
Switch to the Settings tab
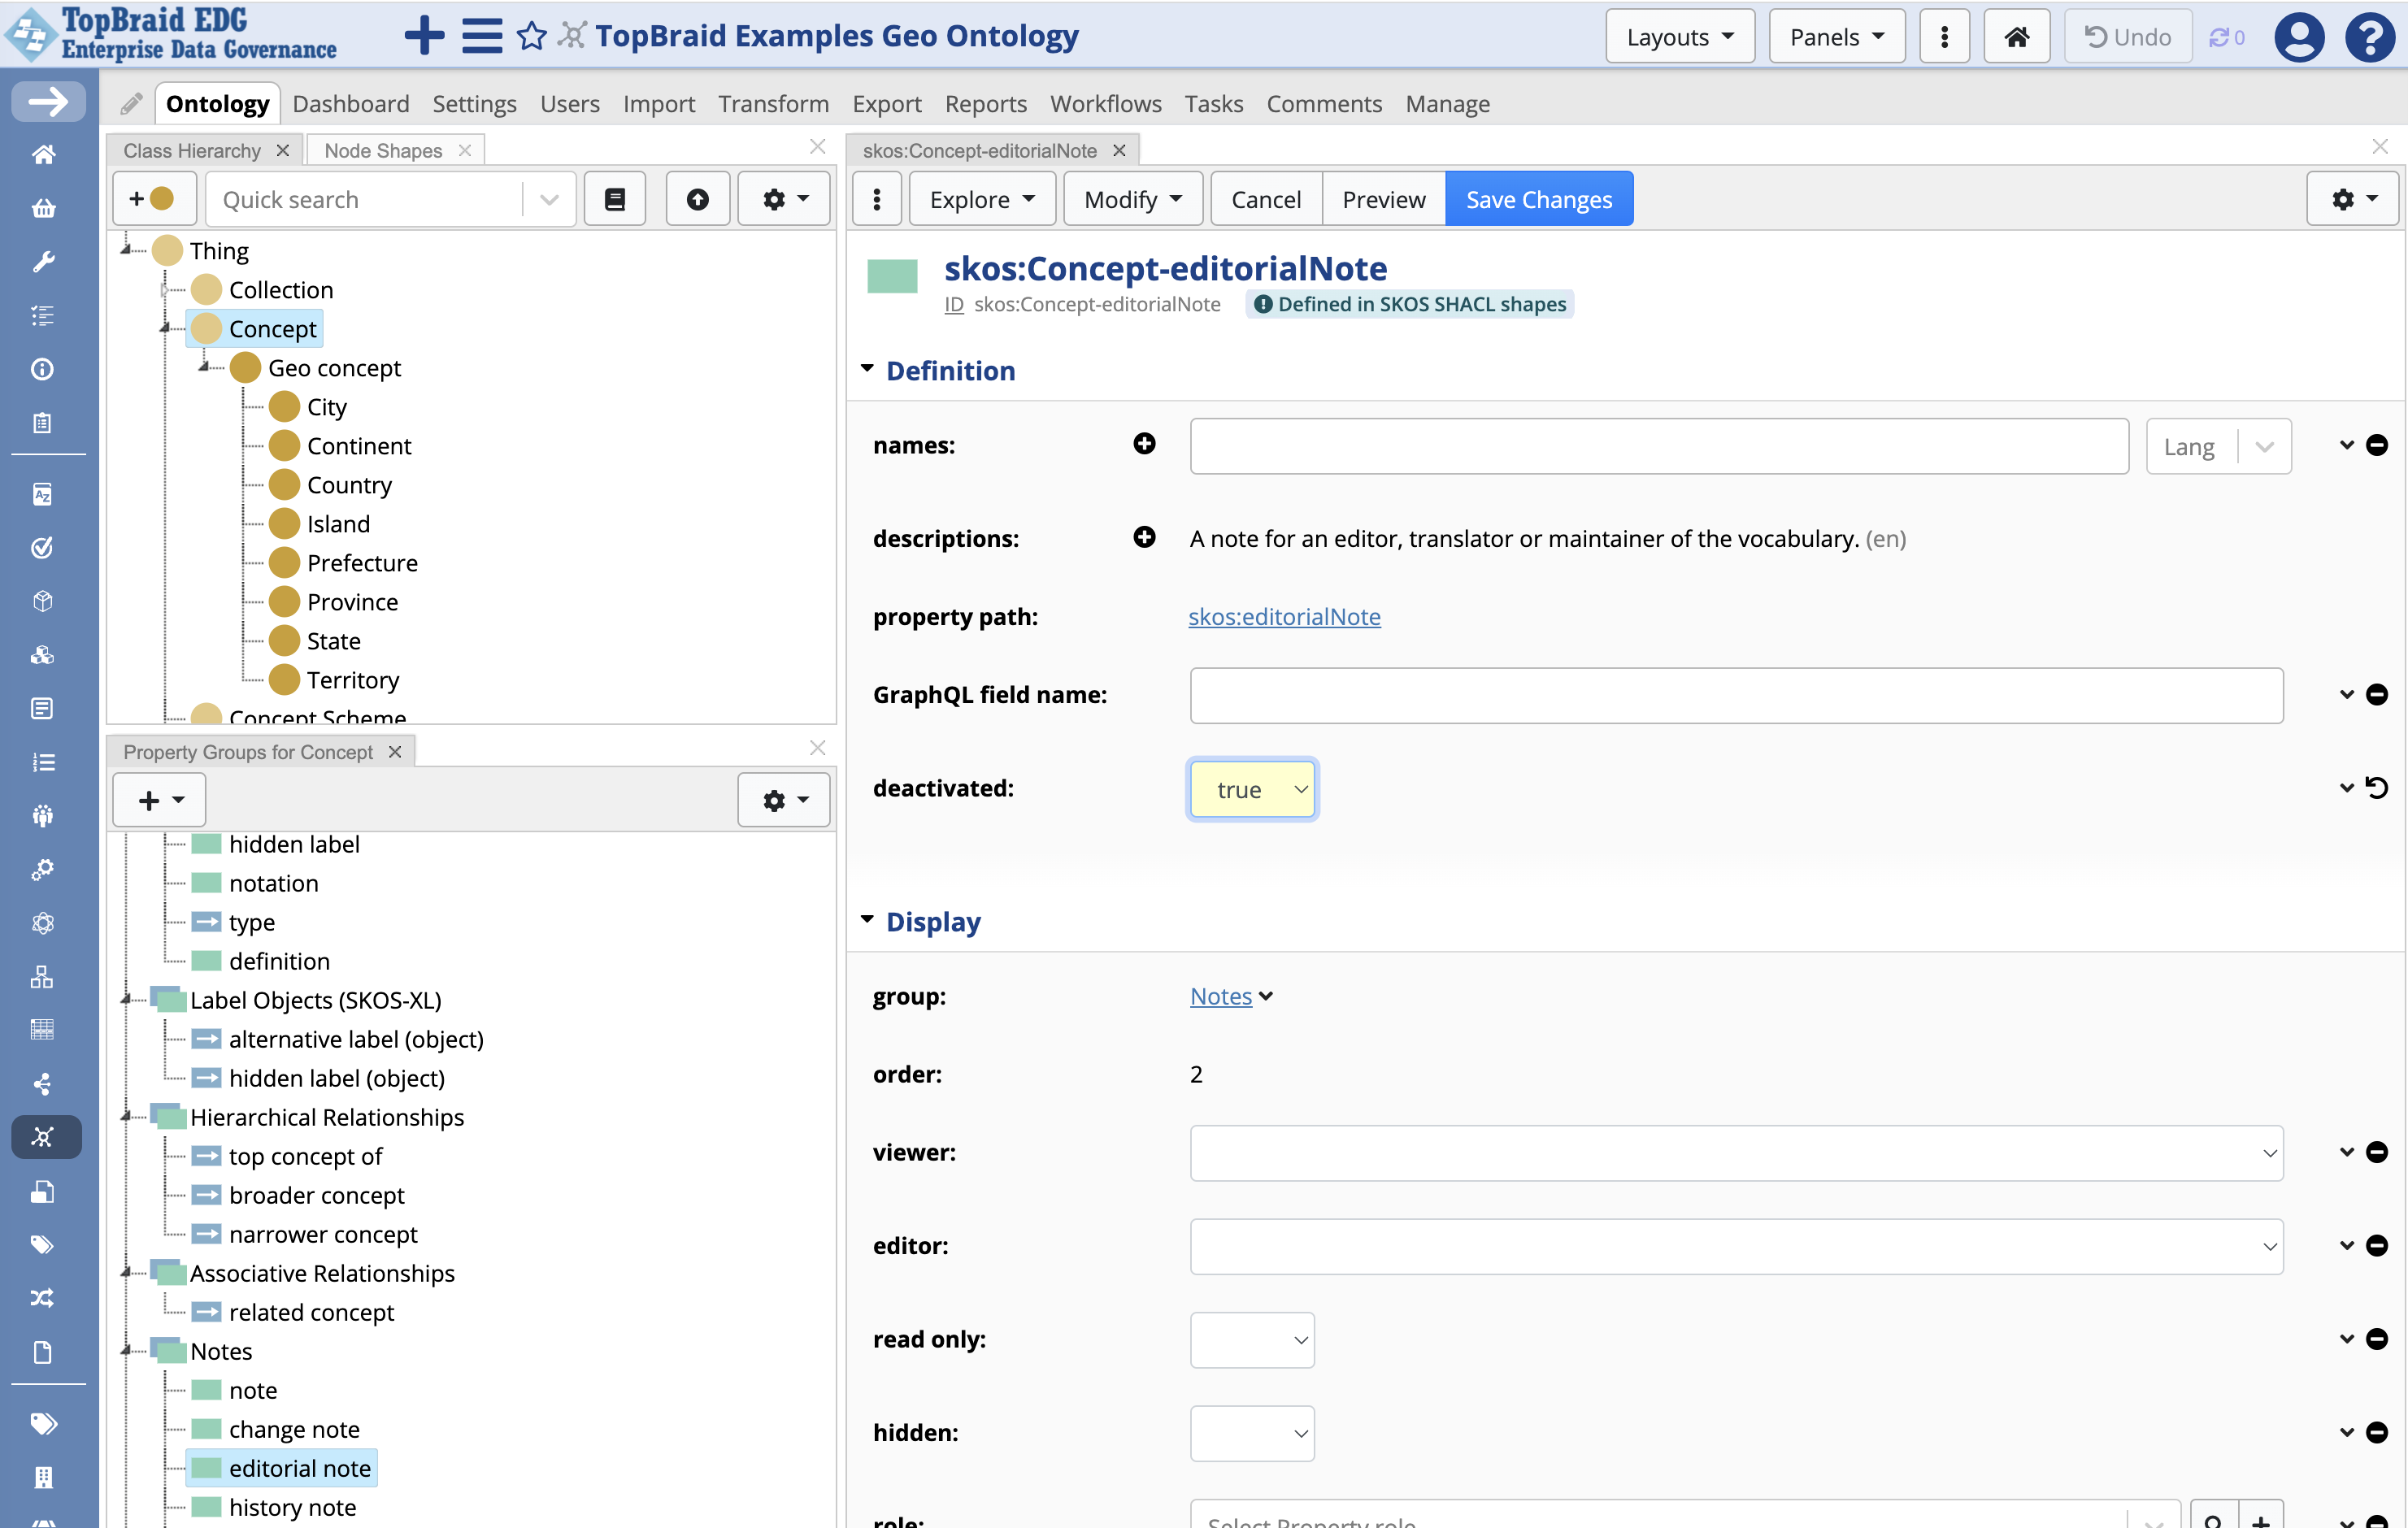pyautogui.click(x=474, y=104)
